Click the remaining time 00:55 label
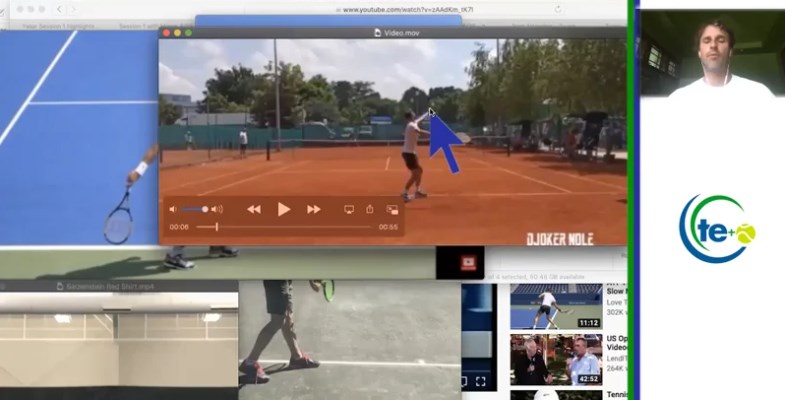 pos(388,227)
